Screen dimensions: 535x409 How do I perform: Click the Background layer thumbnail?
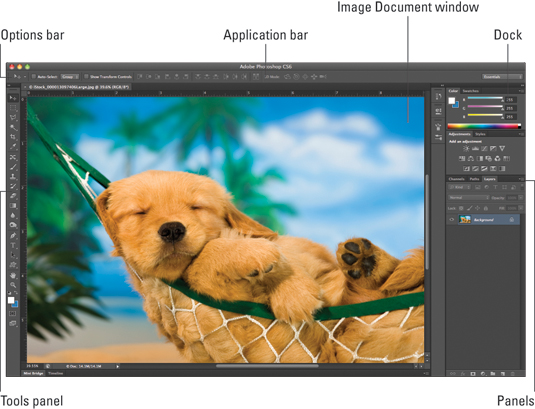465,220
